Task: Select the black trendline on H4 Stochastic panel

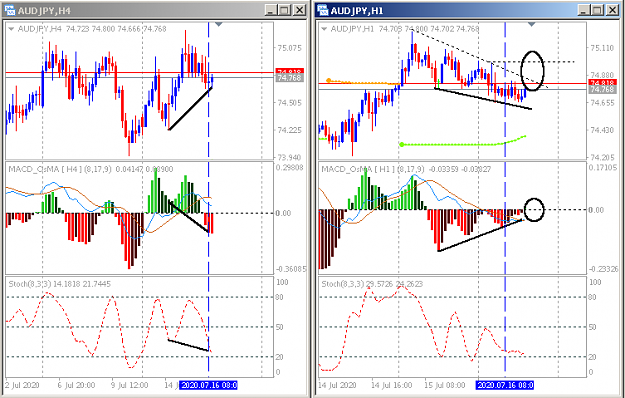Action: coord(188,345)
